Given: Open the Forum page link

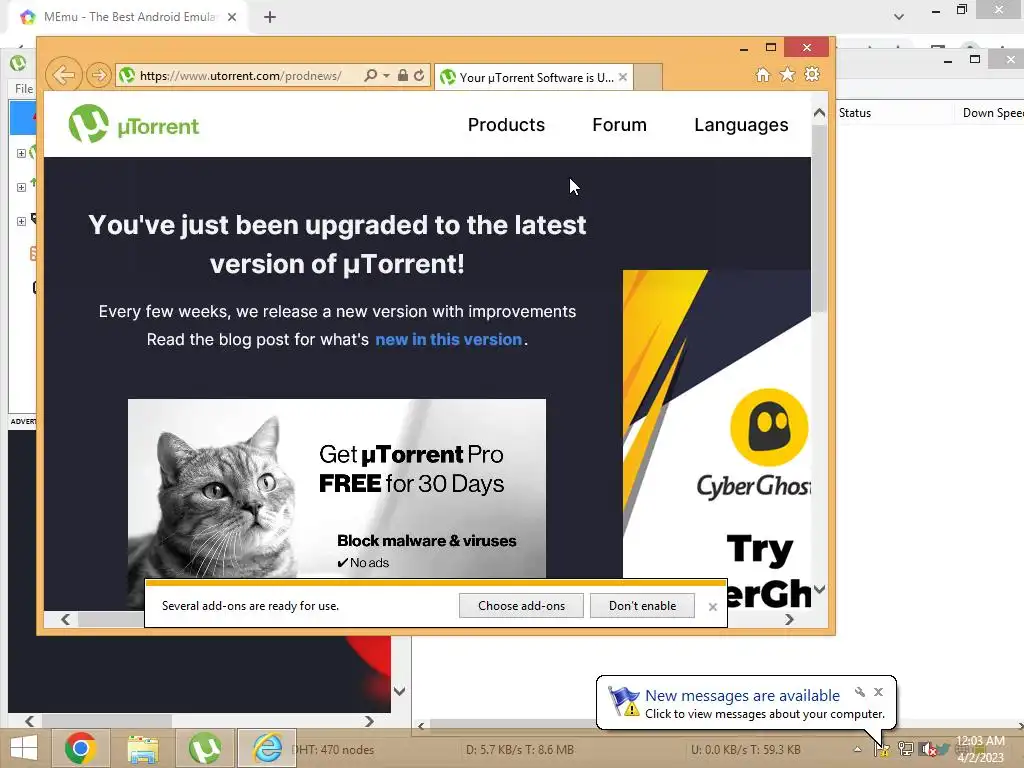Looking at the screenshot, I should (619, 125).
